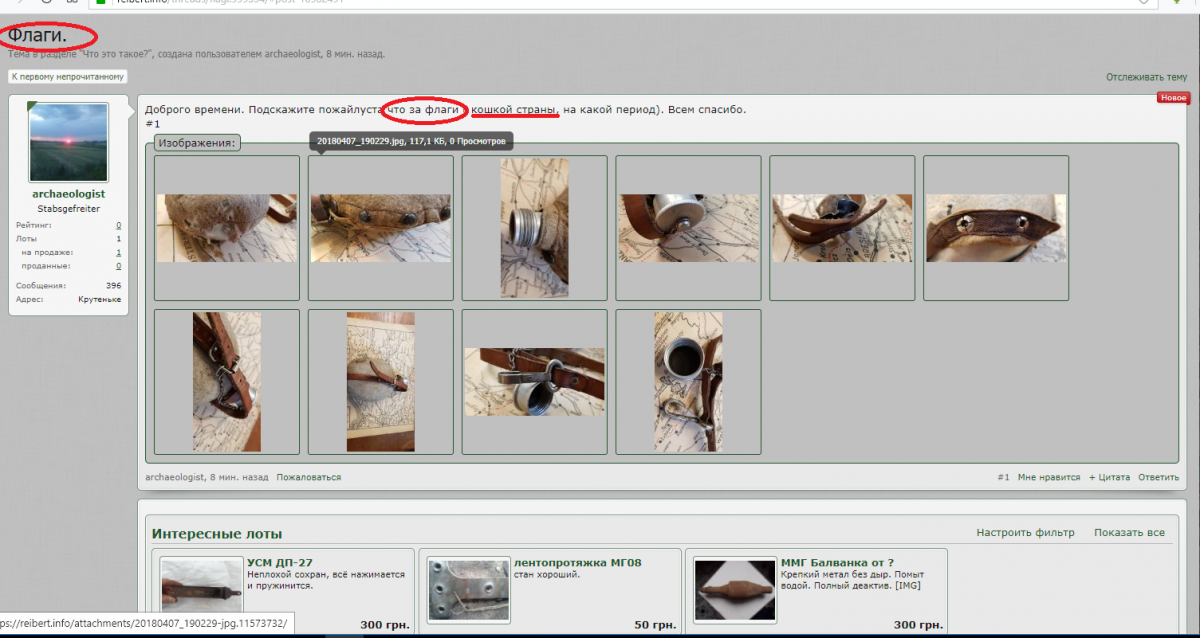Like the post via "Мне нравится"
Screen dimensions: 1200x638
(x=1048, y=478)
